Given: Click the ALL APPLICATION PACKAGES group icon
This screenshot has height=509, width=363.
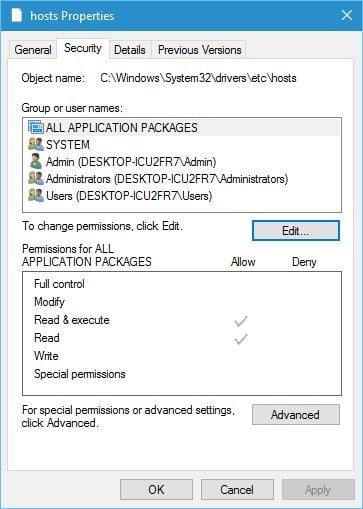Looking at the screenshot, I should [36, 128].
